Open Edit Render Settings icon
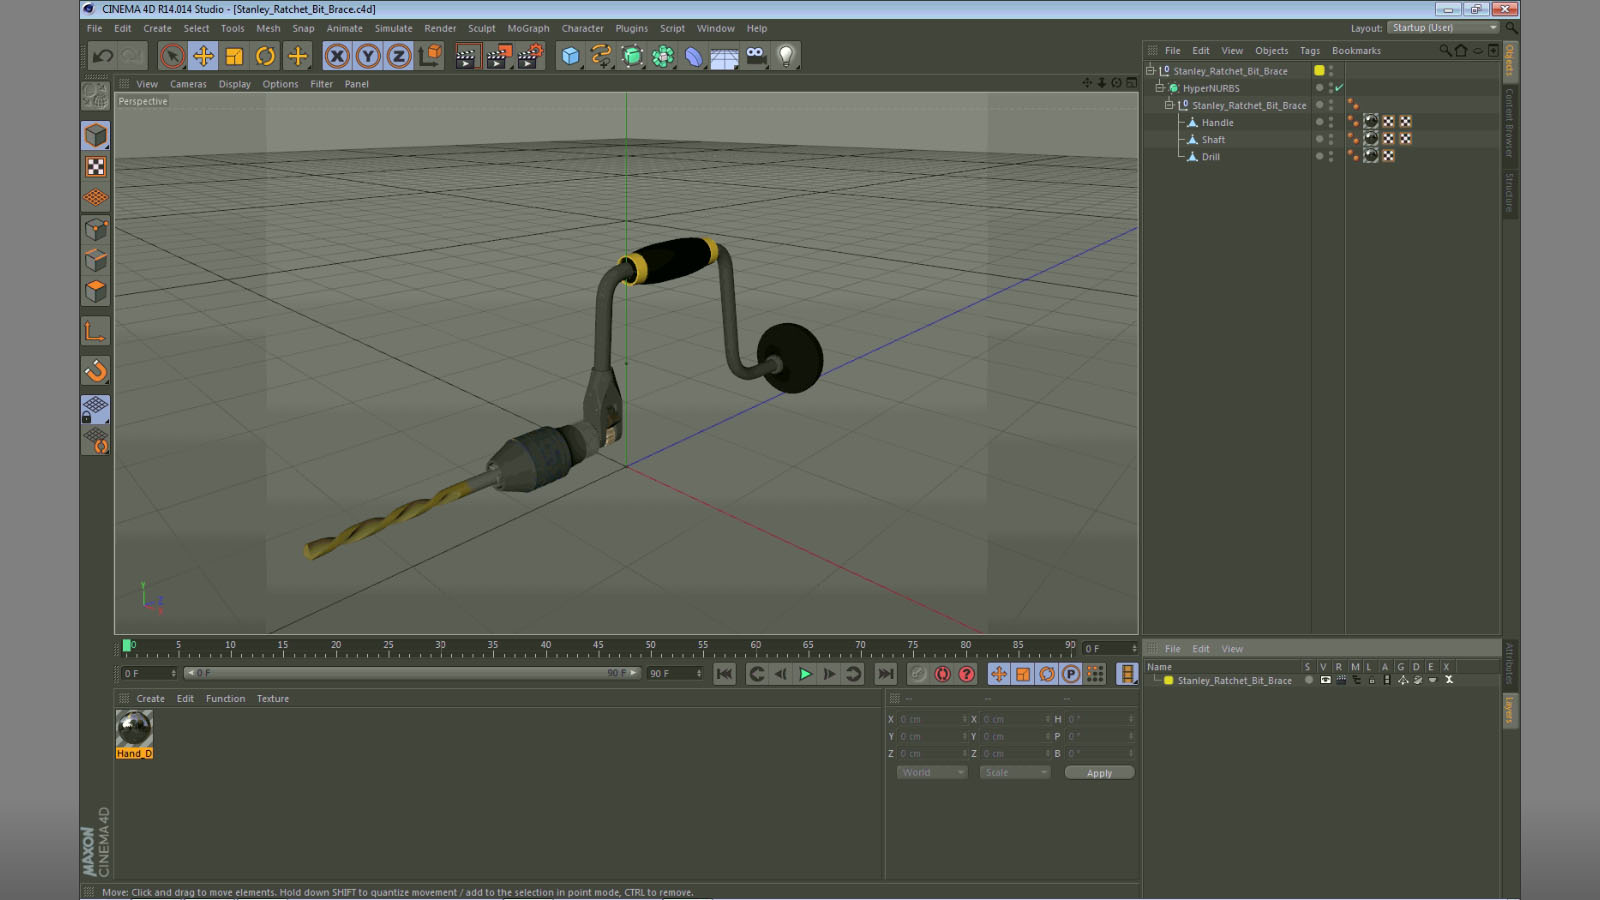Screen dimensions: 1600x900 coord(530,56)
